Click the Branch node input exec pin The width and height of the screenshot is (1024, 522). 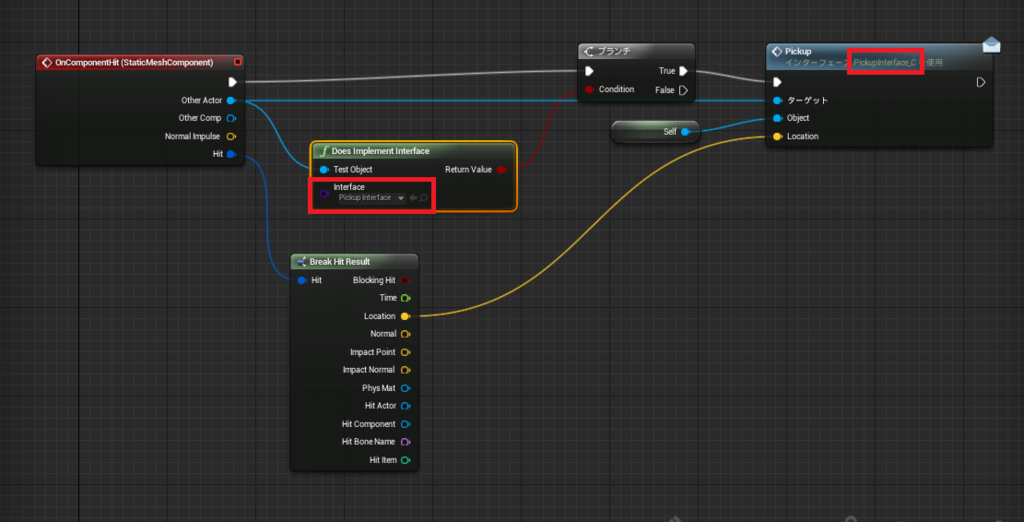(x=589, y=71)
